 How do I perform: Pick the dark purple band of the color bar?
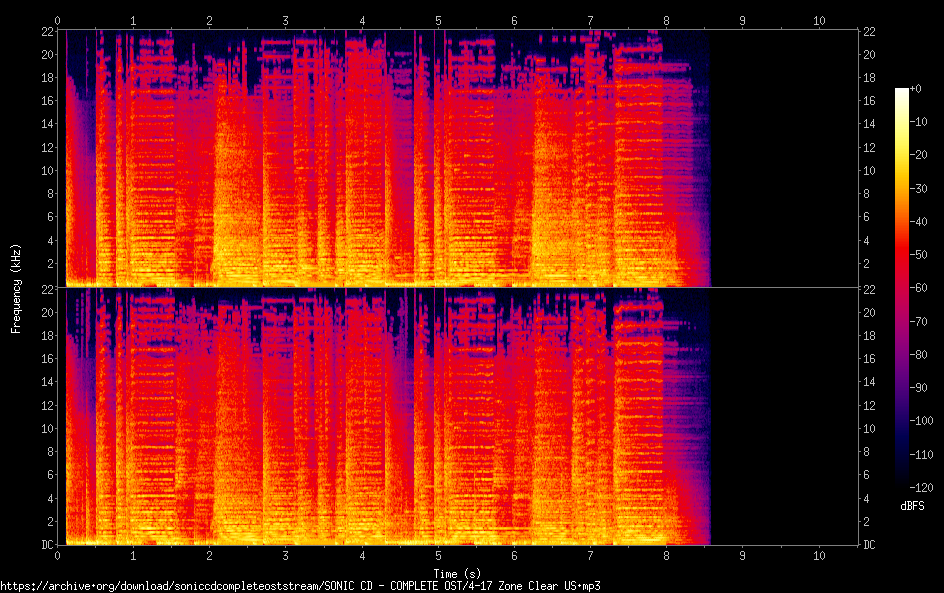902,420
